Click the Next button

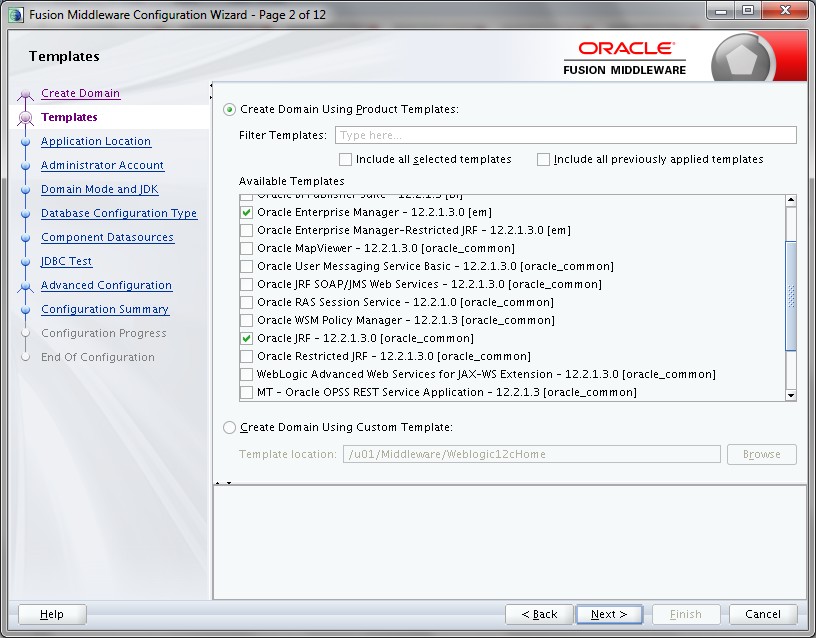[609, 614]
